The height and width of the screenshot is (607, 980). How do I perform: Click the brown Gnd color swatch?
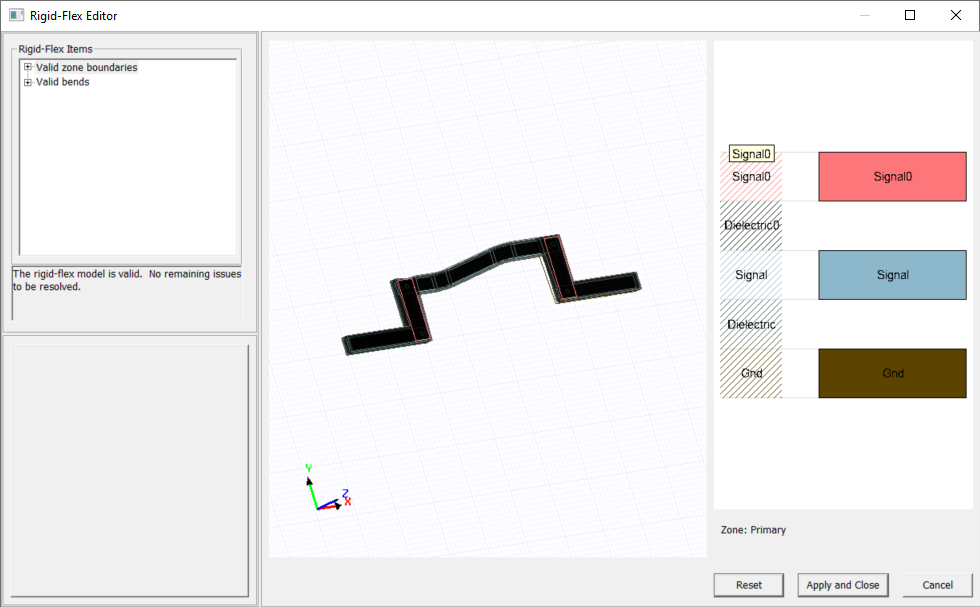892,373
